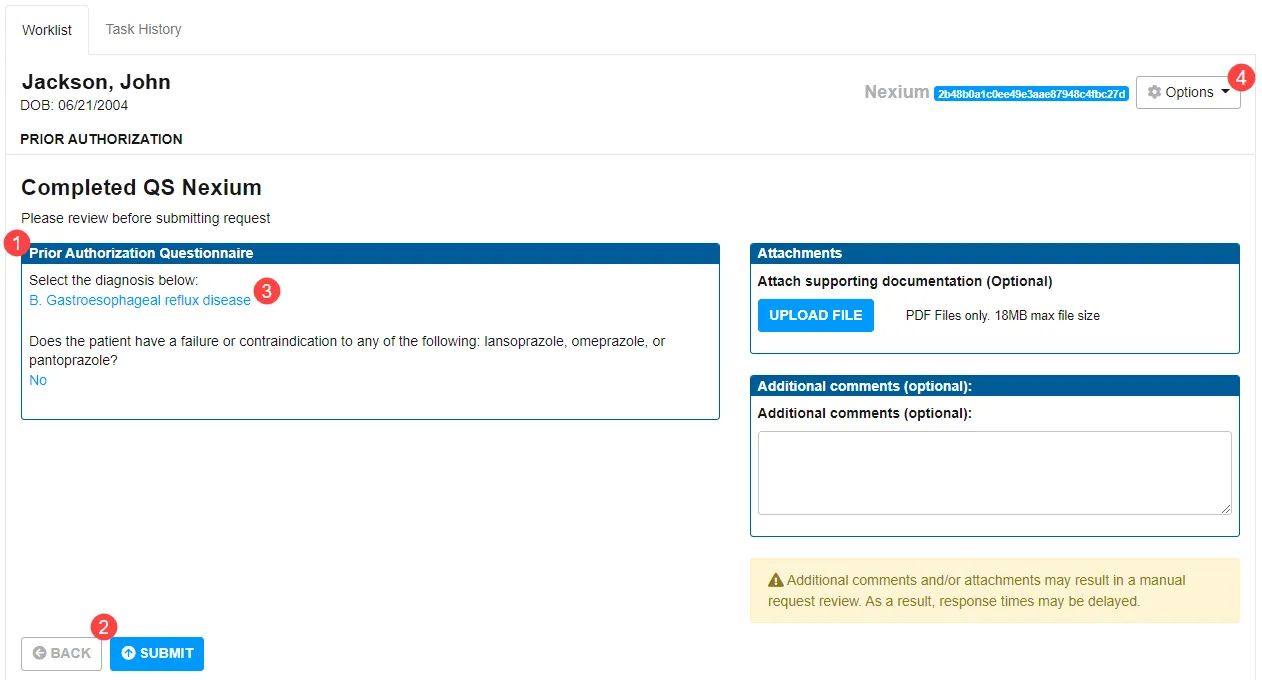Click 'Please review before submitting request' text

[x=146, y=218]
